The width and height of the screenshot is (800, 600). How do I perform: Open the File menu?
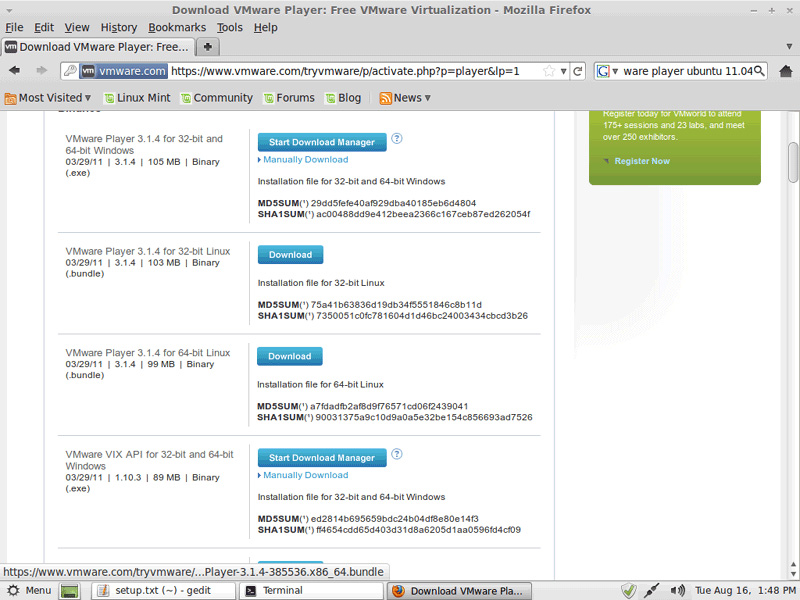14,28
